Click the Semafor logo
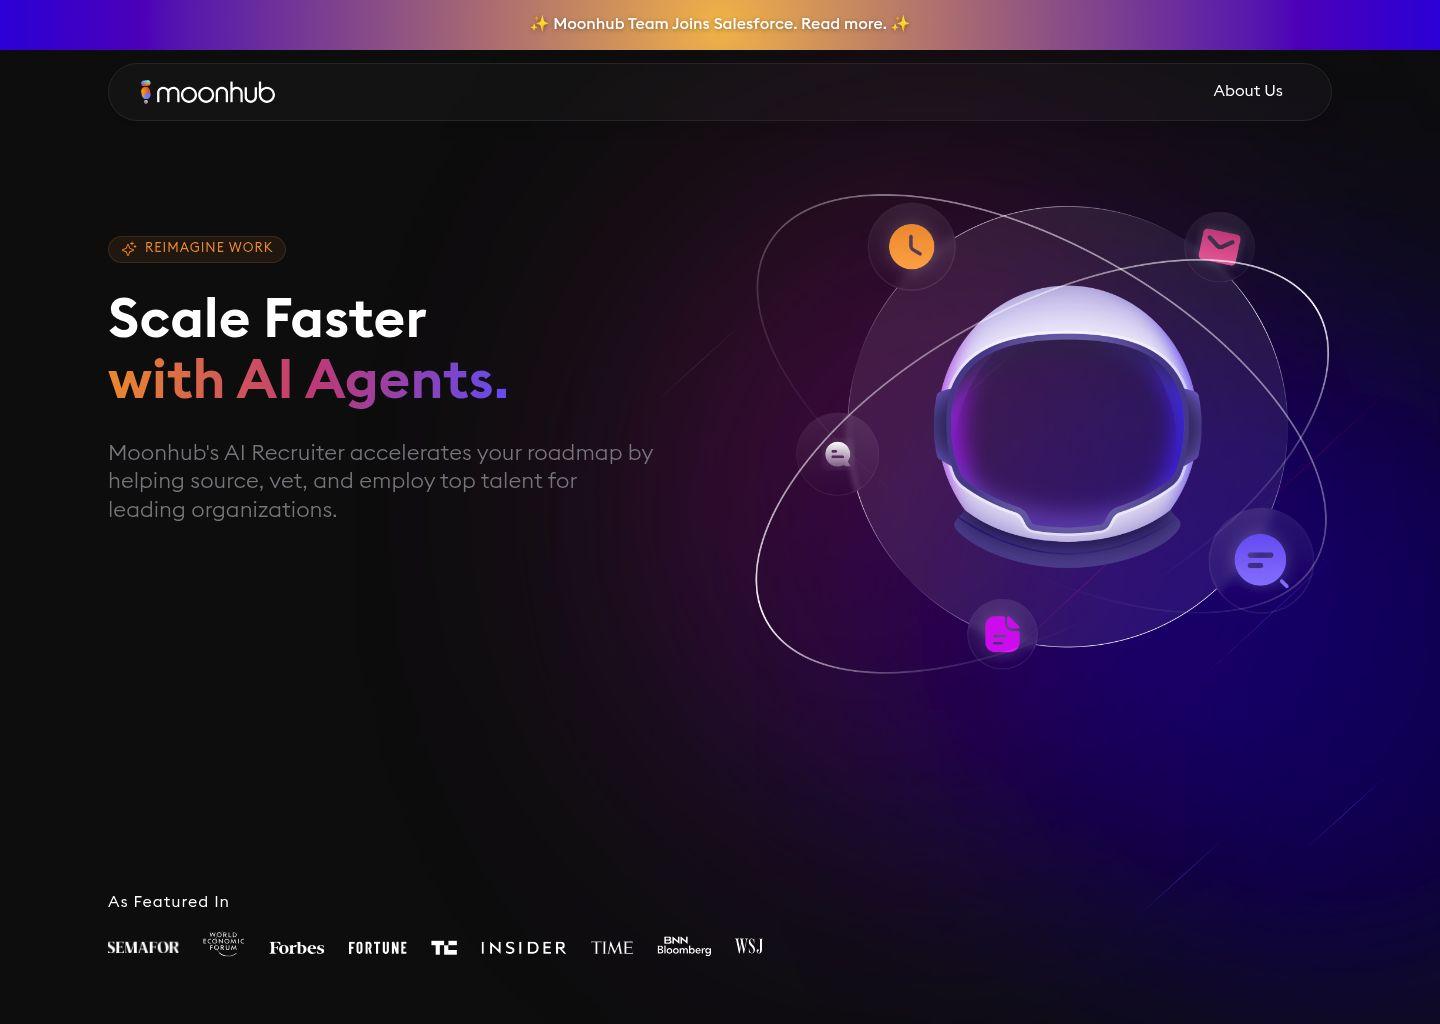The width and height of the screenshot is (1440, 1024). [x=143, y=947]
